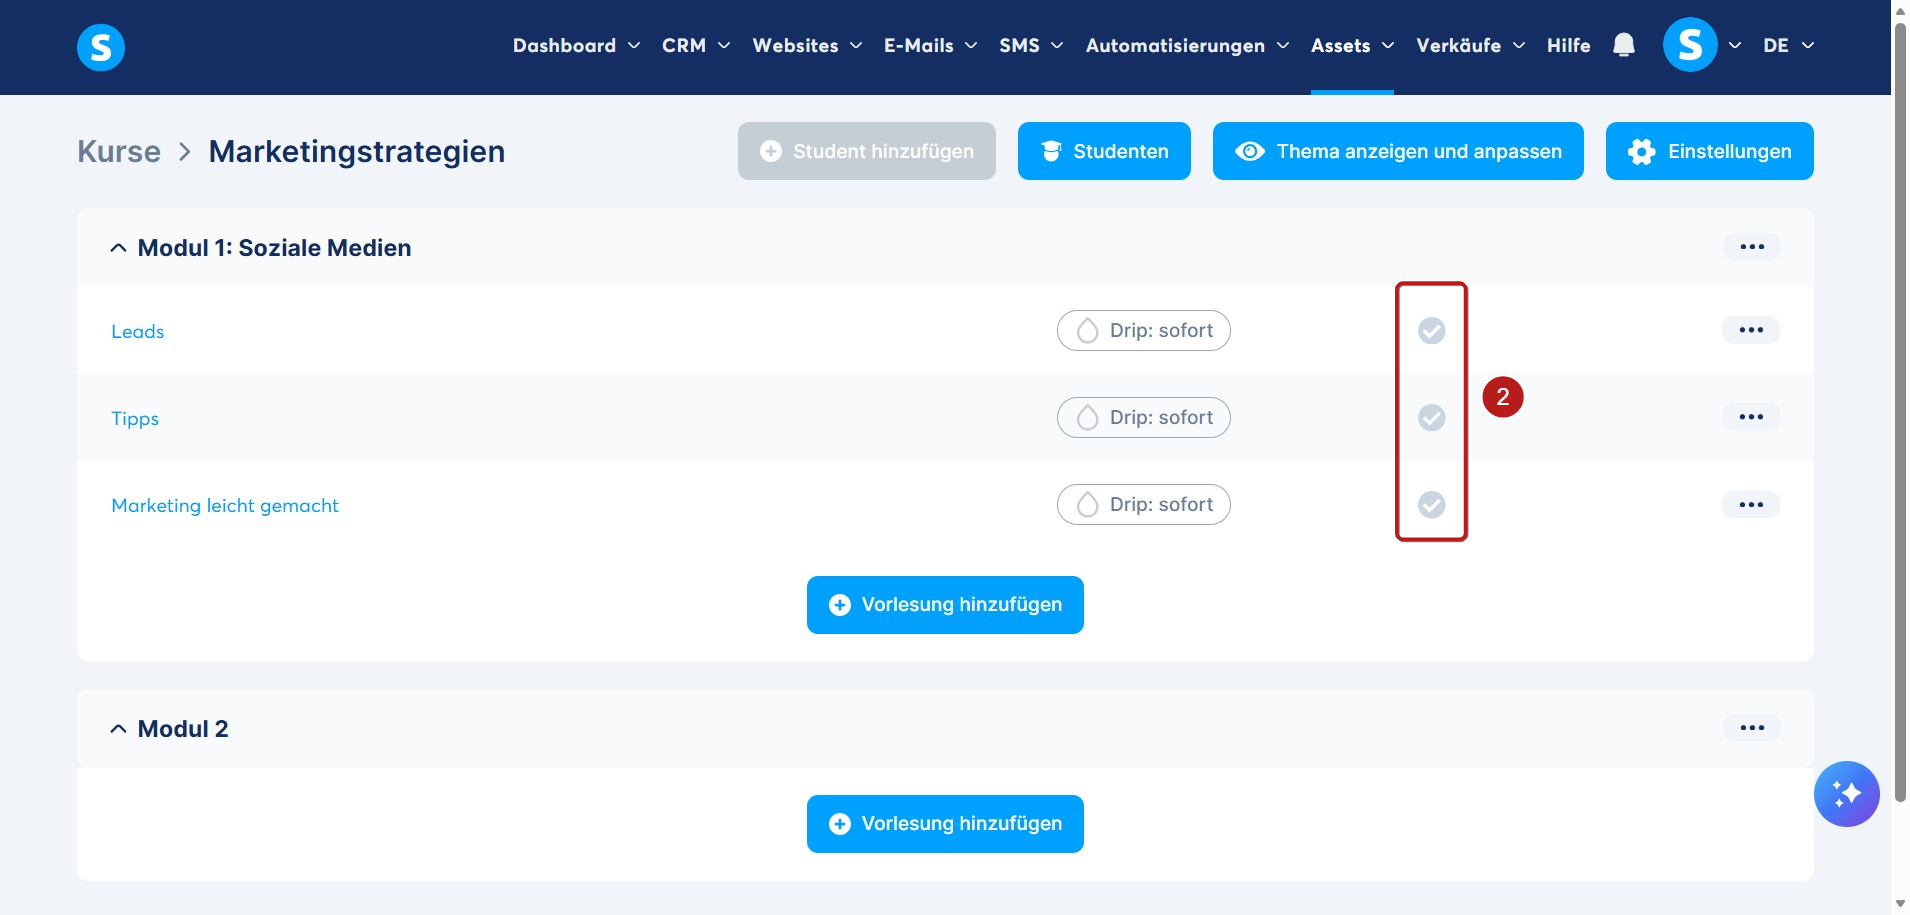The width and height of the screenshot is (1910, 915).
Task: Click the Drip: sofort badge for Tipps
Action: (1143, 418)
